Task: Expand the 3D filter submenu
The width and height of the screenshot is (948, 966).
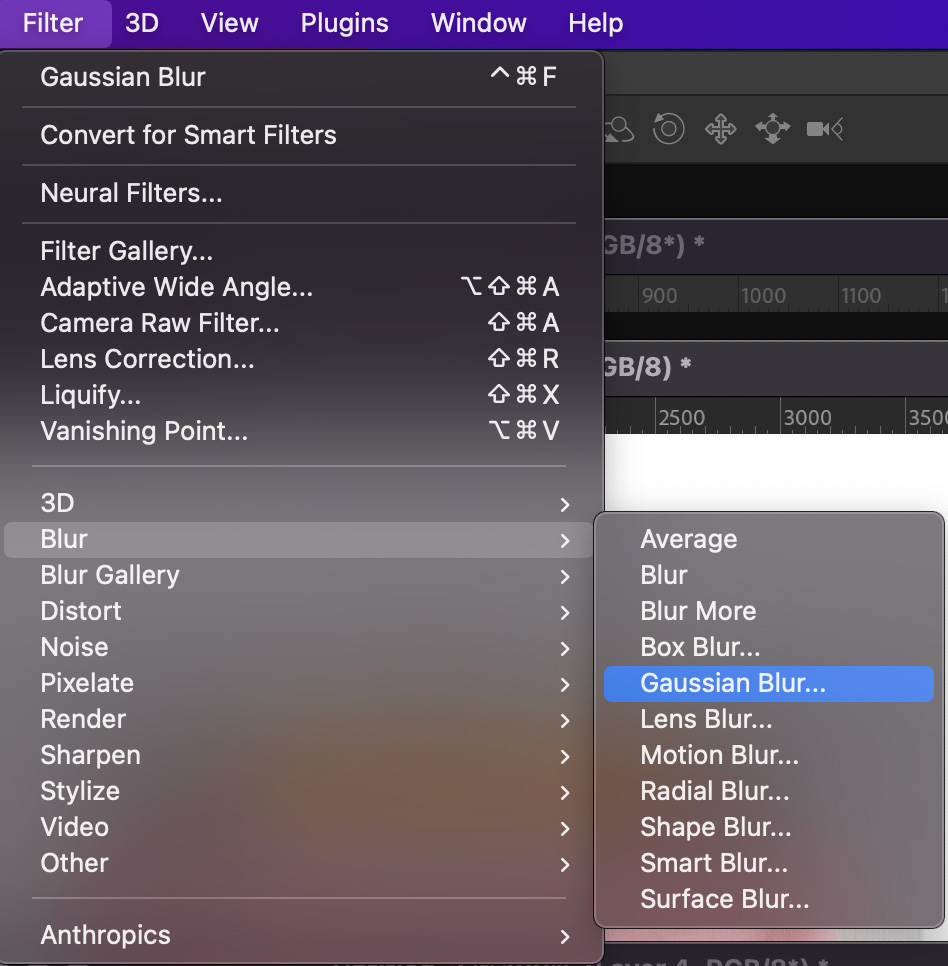Action: 299,503
